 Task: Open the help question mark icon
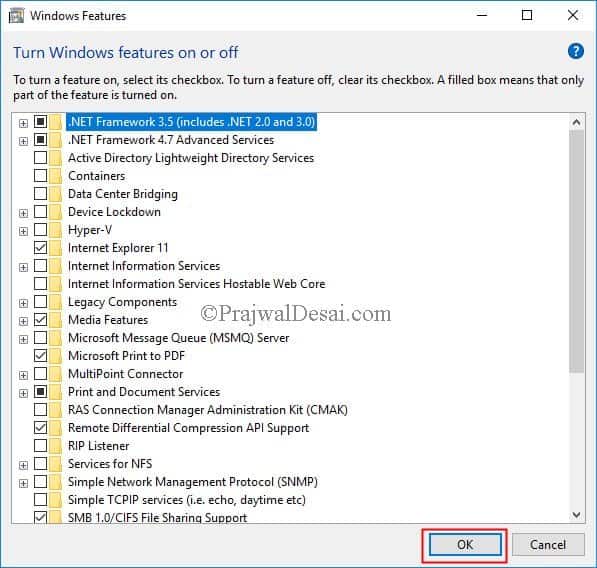point(575,51)
